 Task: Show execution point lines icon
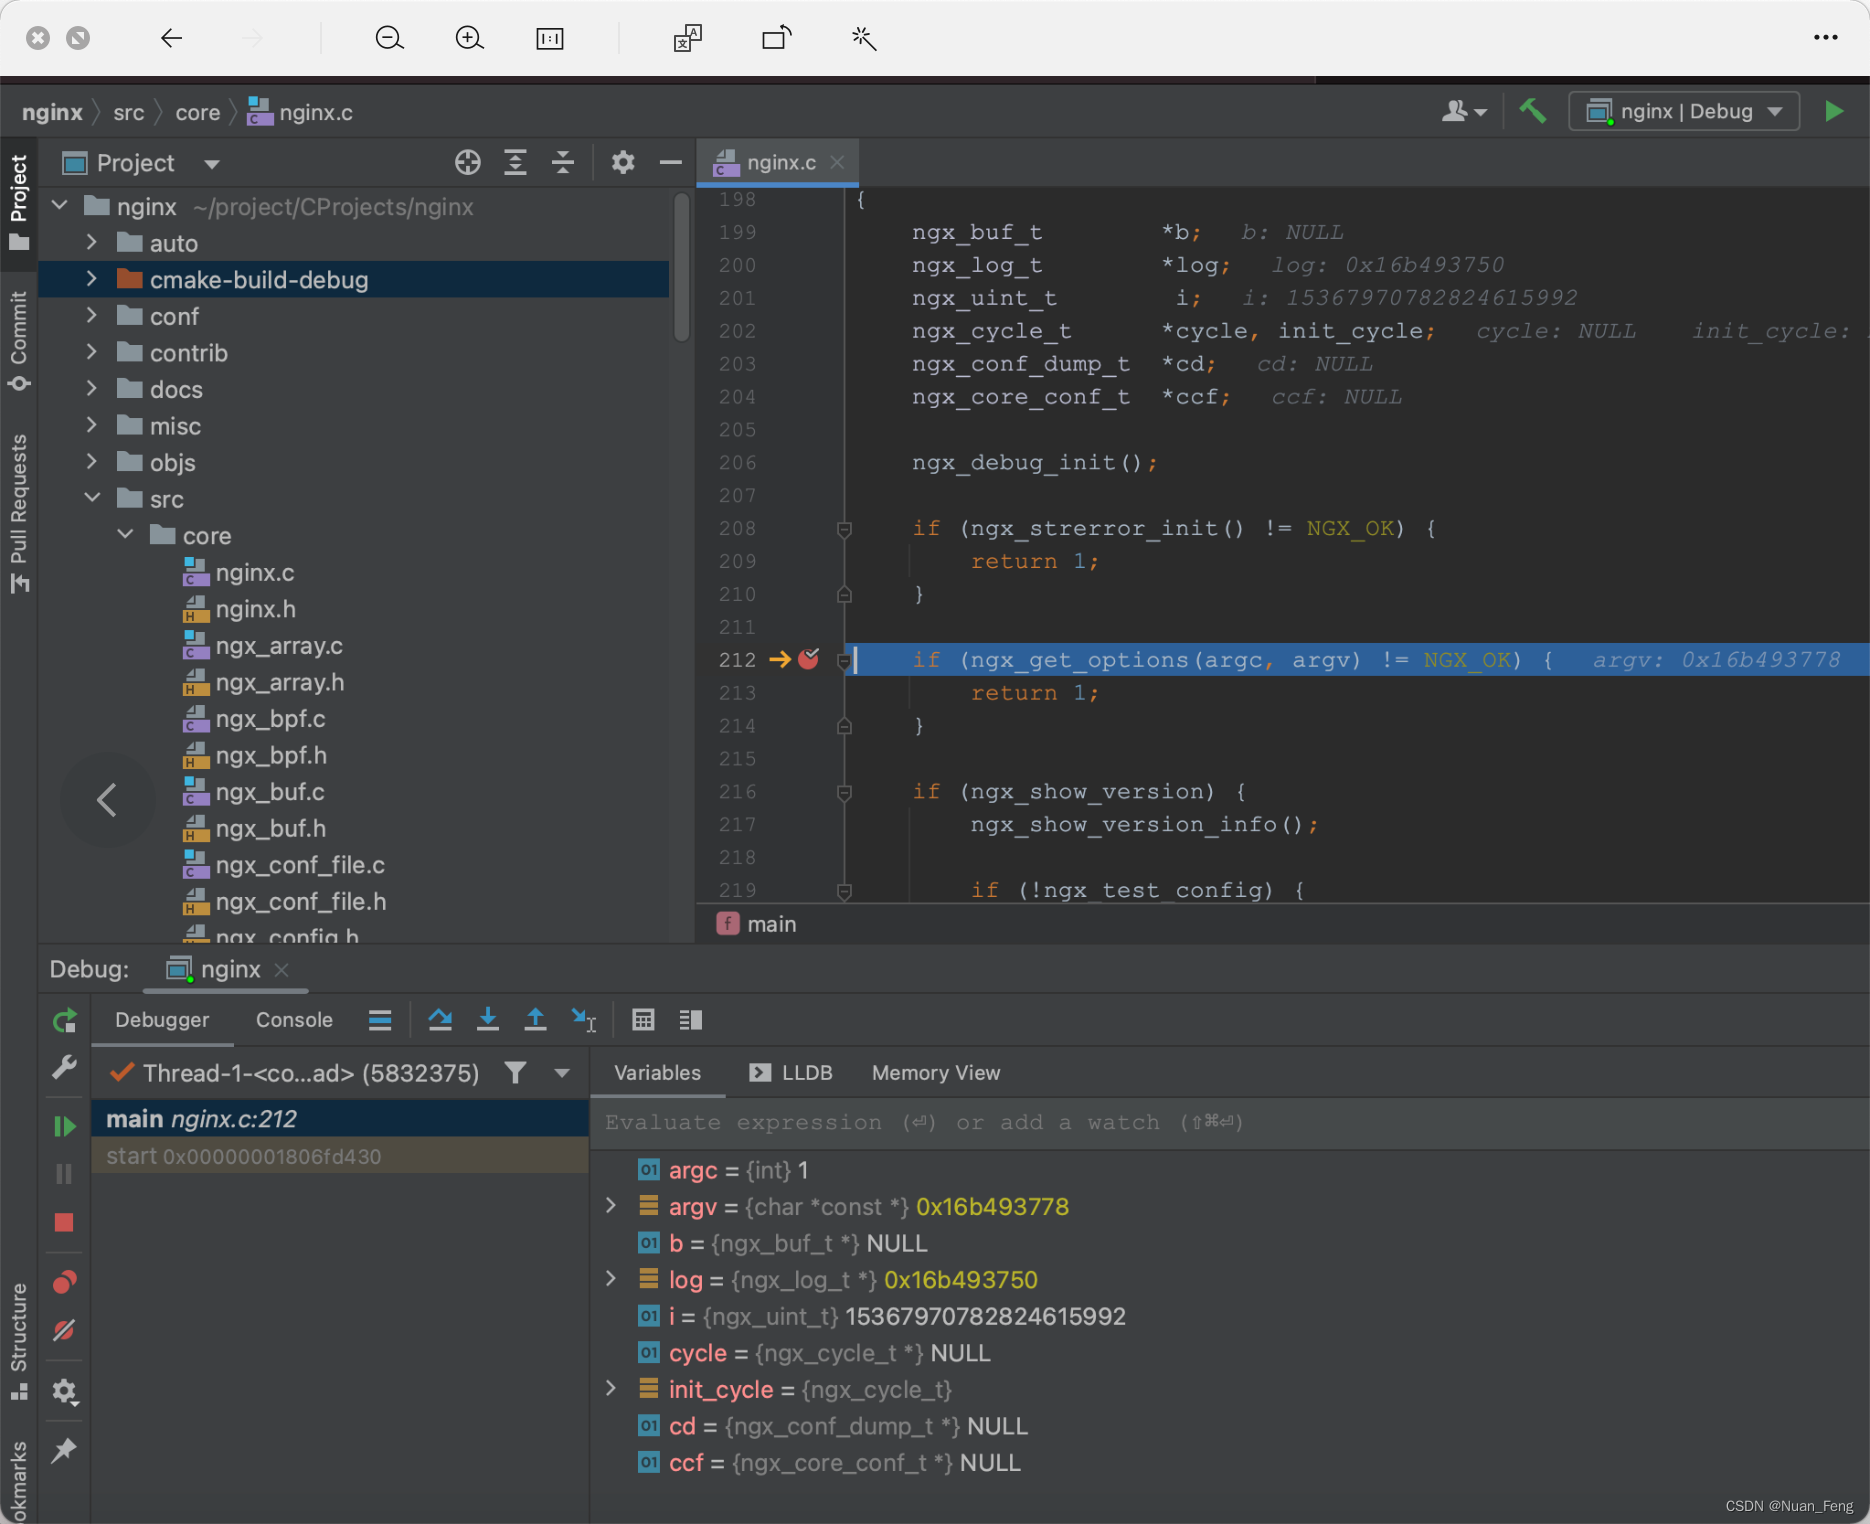[x=380, y=1020]
